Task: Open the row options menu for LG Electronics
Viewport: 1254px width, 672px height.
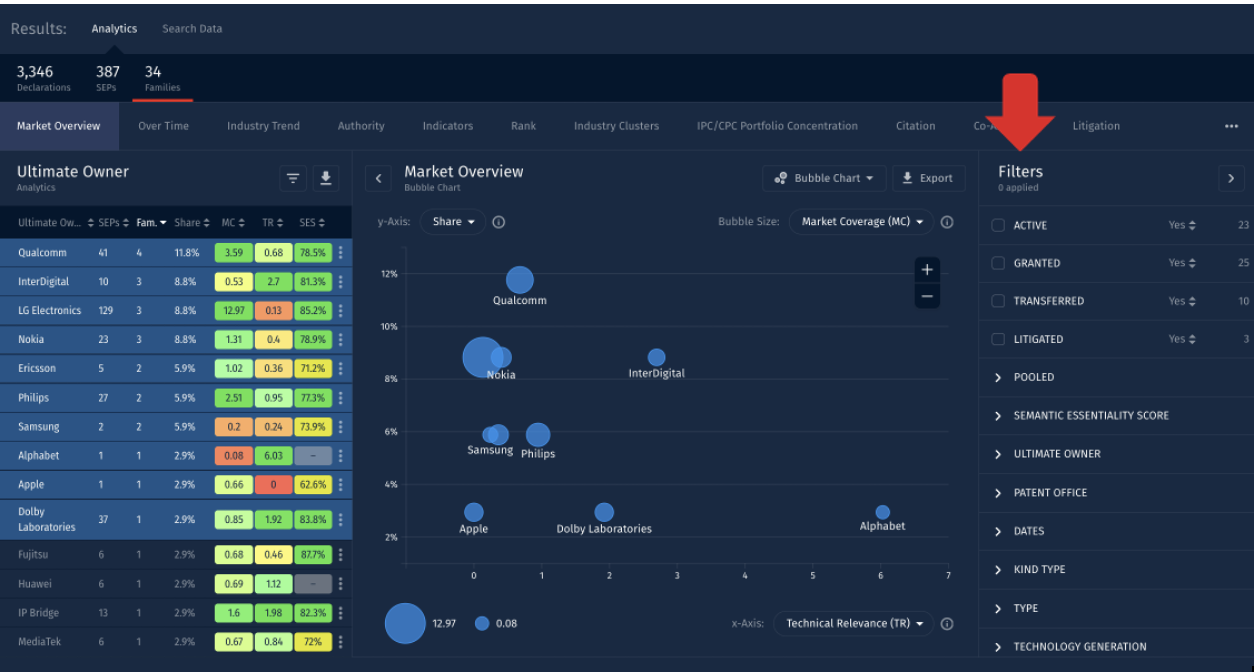Action: point(341,311)
